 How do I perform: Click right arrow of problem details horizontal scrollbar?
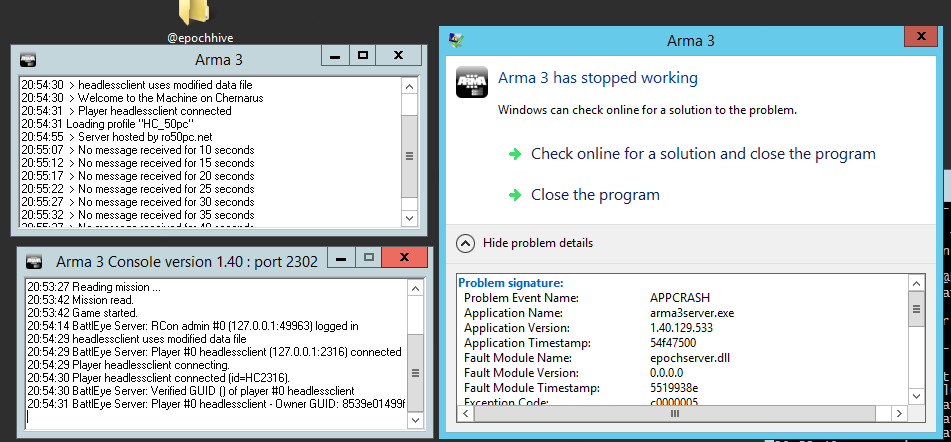(900, 414)
